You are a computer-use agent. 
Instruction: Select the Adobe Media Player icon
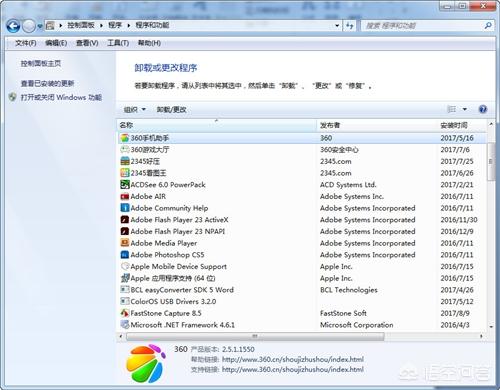(x=125, y=243)
